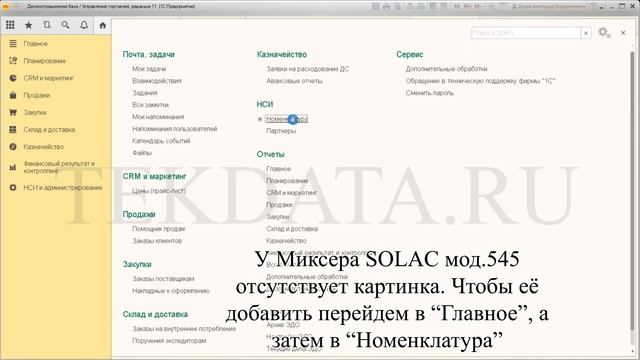
Task: Open CRM и маркетинг report under Отчеты
Action: 291,193
